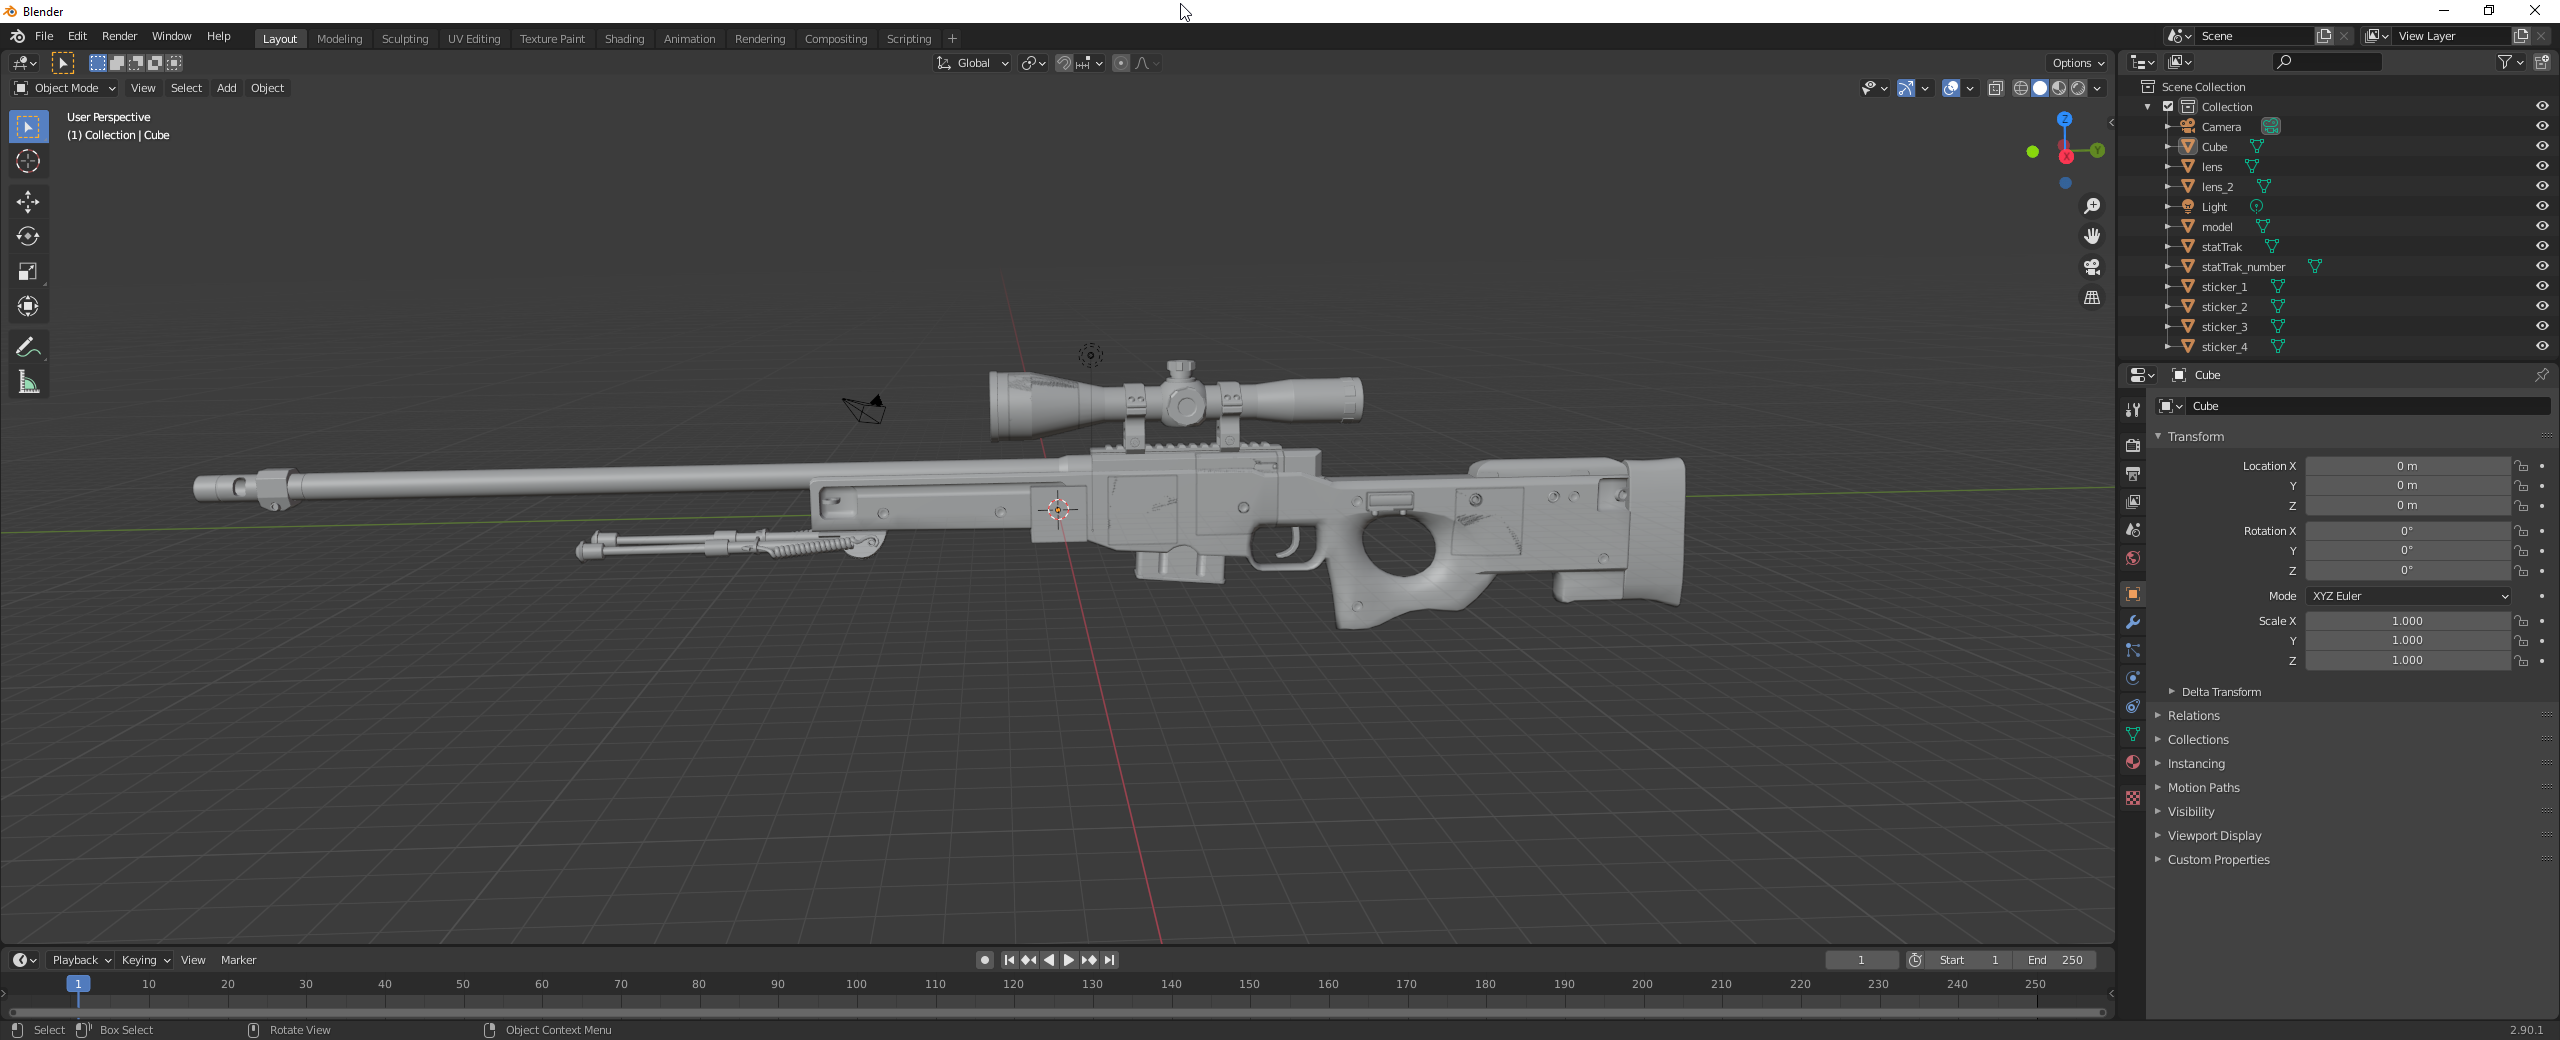The image size is (2560, 1040).
Task: Open the Object Mode dropdown
Action: [x=65, y=88]
